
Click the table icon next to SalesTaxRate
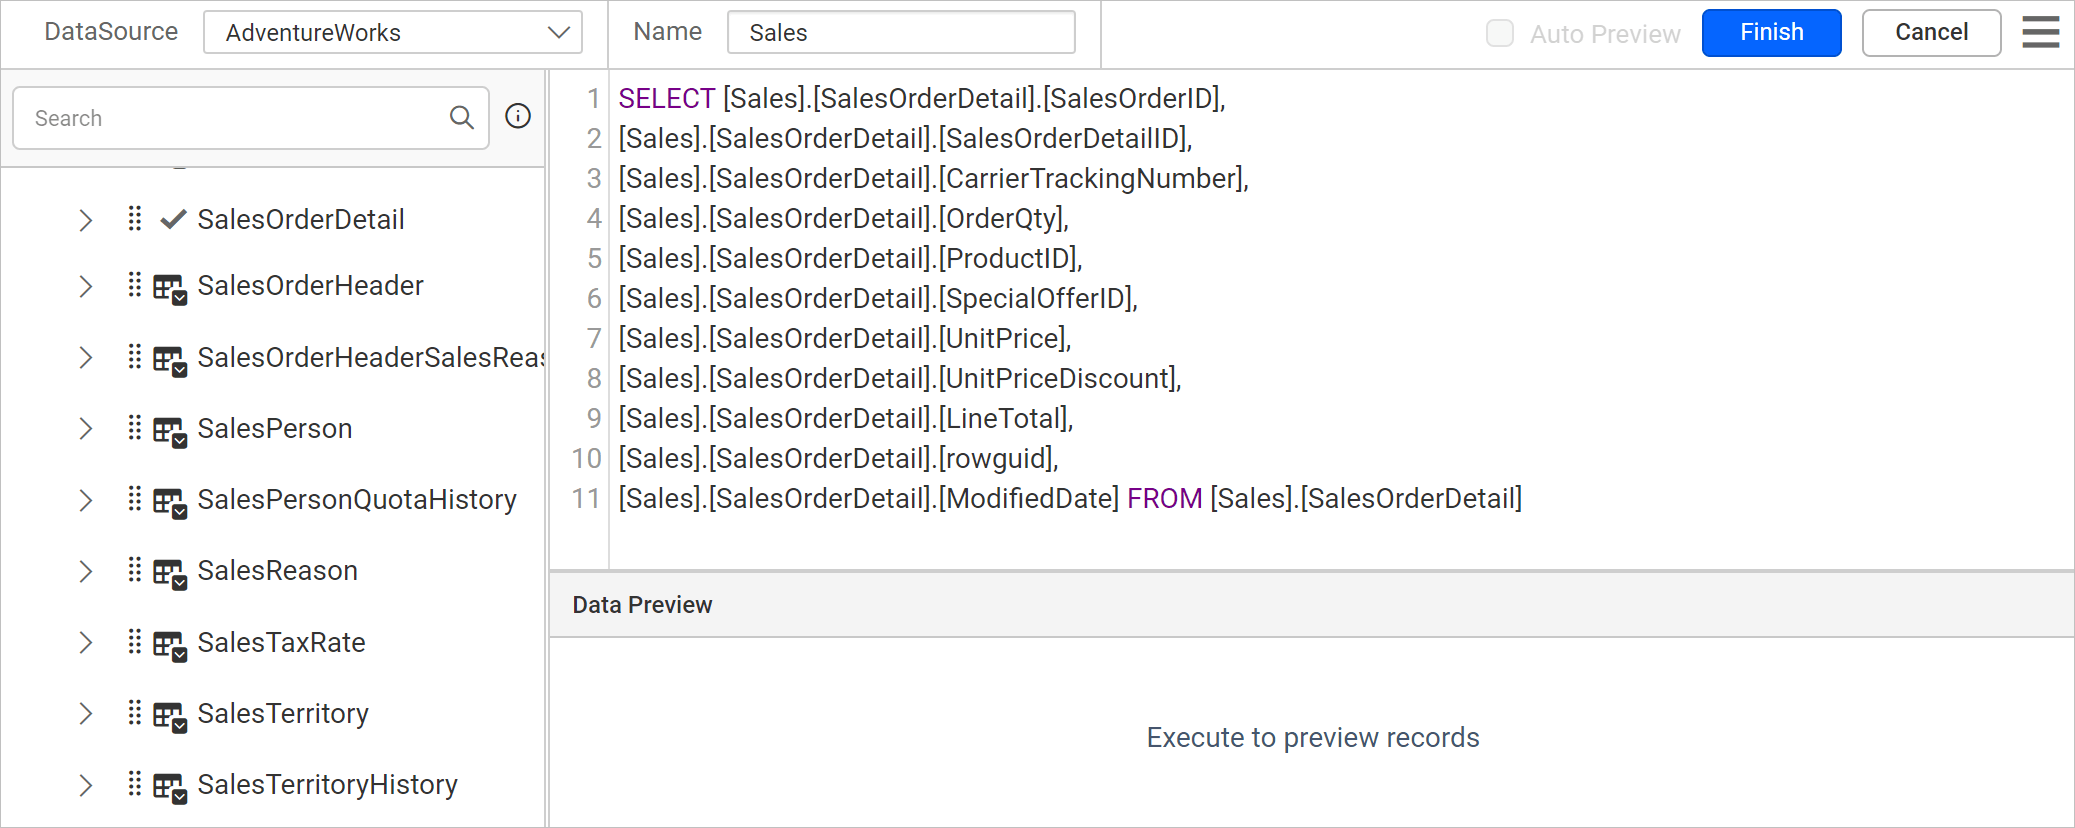pos(170,642)
